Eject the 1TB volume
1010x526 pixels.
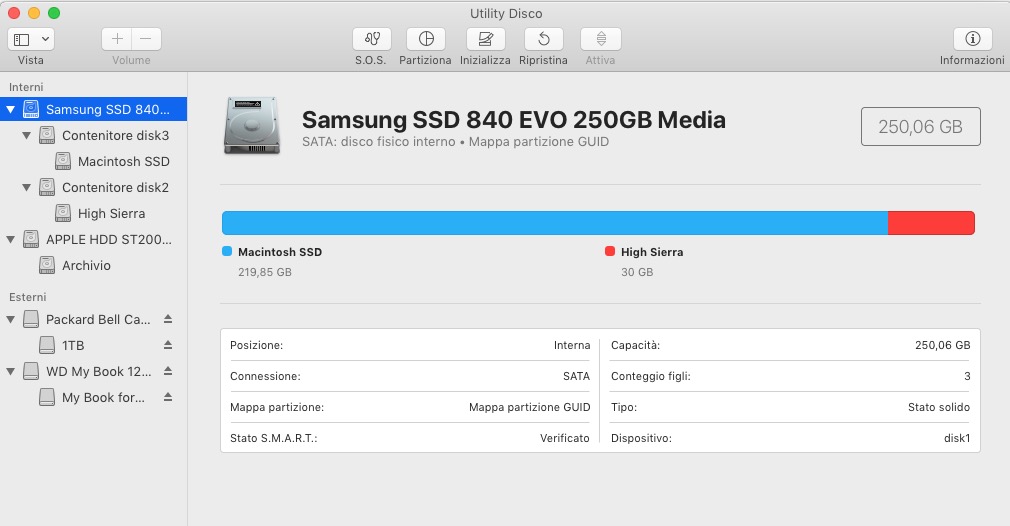(x=167, y=345)
